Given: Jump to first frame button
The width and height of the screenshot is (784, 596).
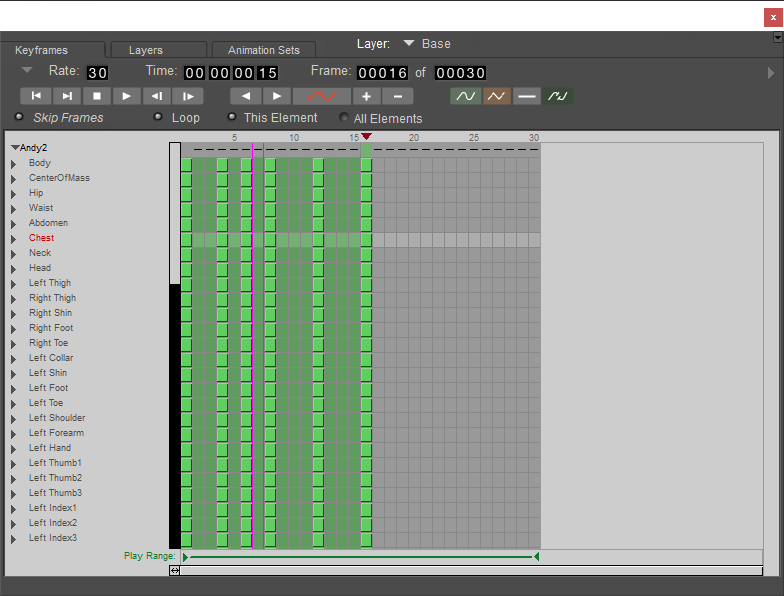Looking at the screenshot, I should (x=36, y=96).
